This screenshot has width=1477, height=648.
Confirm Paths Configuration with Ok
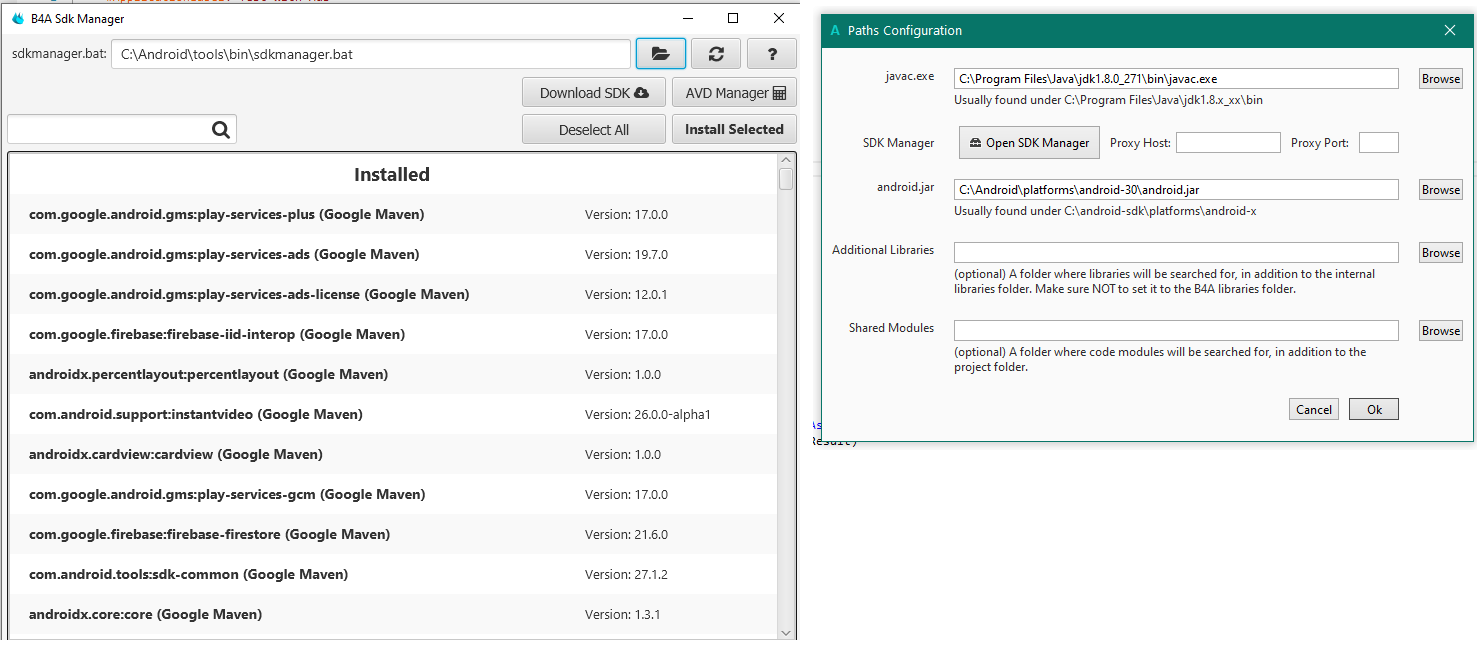(x=1374, y=409)
